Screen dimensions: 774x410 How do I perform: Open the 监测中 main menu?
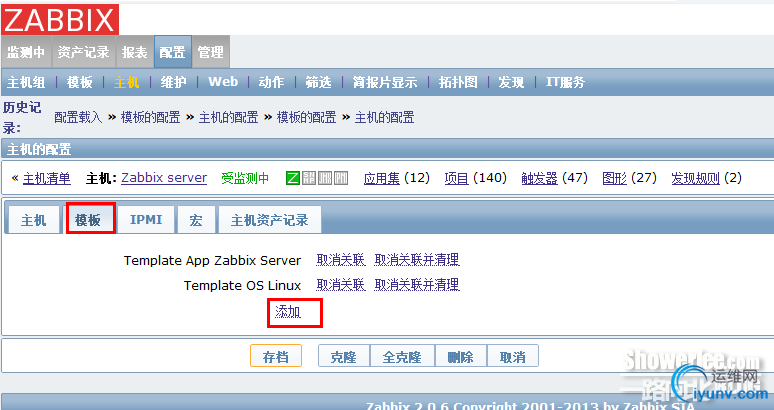[x=26, y=52]
